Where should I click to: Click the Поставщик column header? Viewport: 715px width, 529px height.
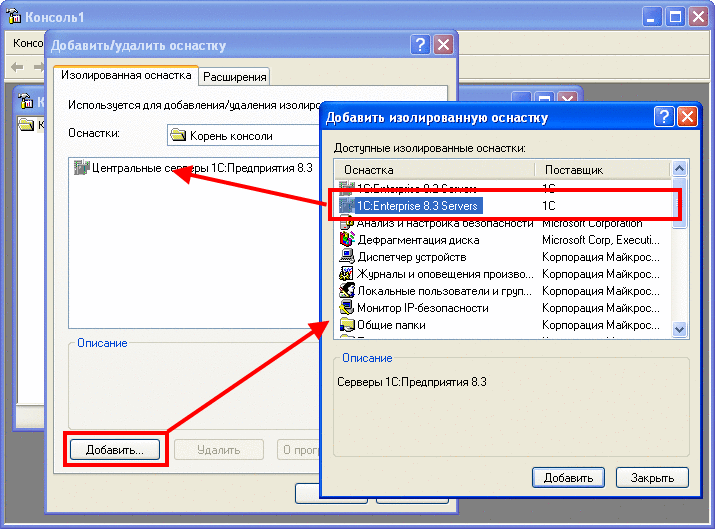(x=603, y=170)
